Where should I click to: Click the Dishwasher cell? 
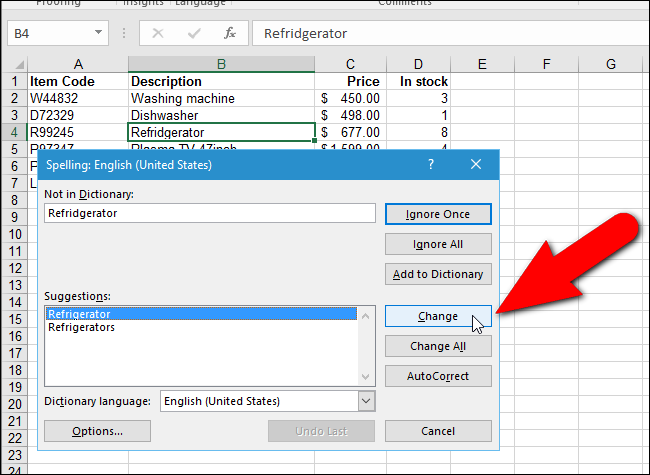pos(221,115)
